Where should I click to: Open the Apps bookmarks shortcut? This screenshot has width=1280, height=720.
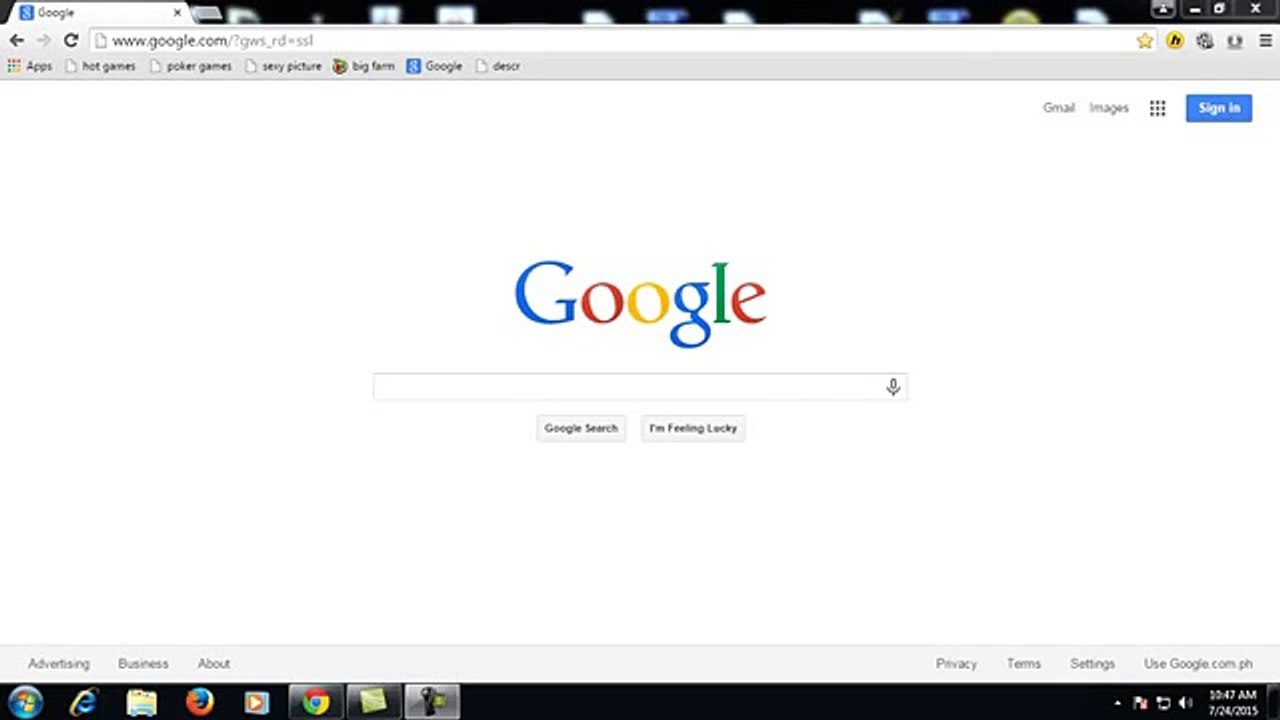point(30,66)
